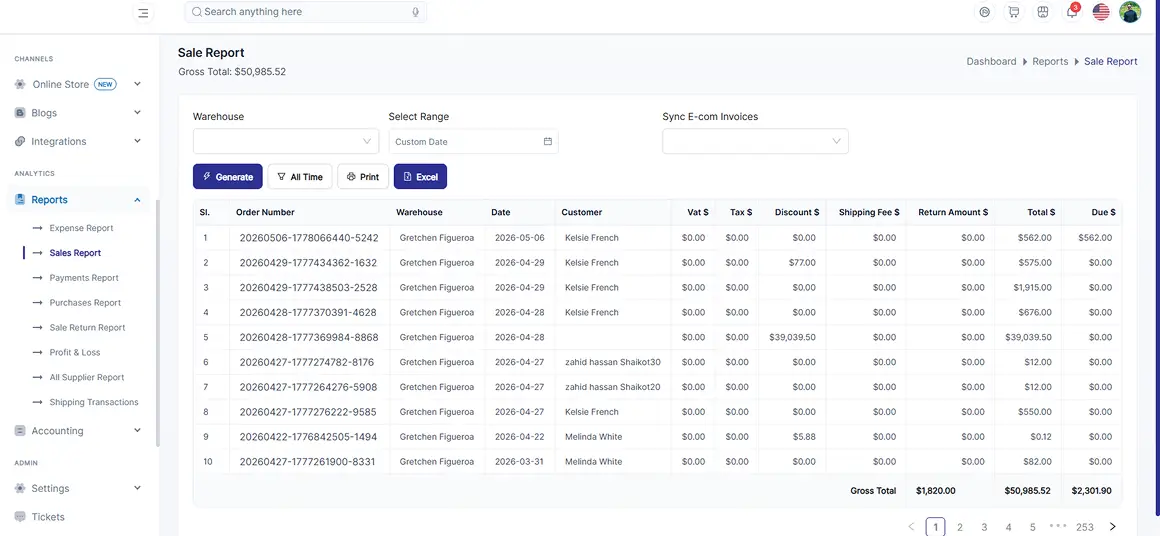The width and height of the screenshot is (1160, 536).
Task: Click the Generate button
Action: pyautogui.click(x=228, y=177)
